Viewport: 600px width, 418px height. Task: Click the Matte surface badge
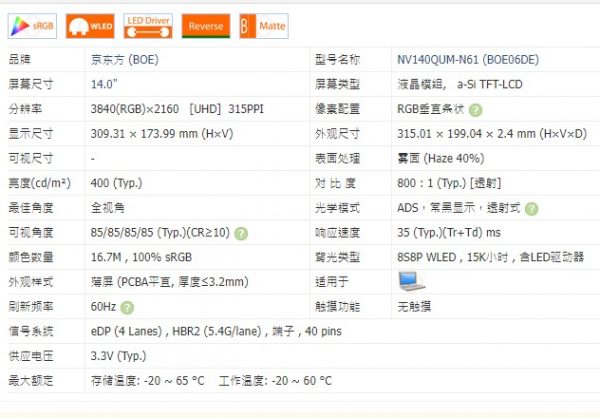[264, 26]
